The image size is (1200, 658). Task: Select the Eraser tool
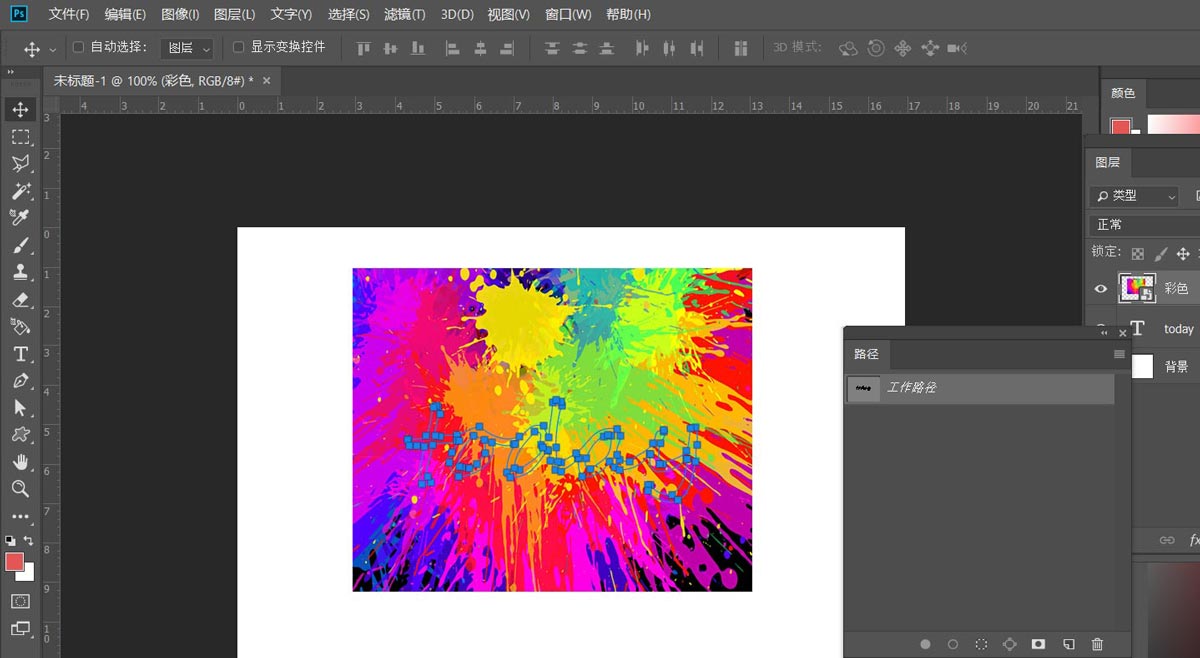tap(20, 299)
